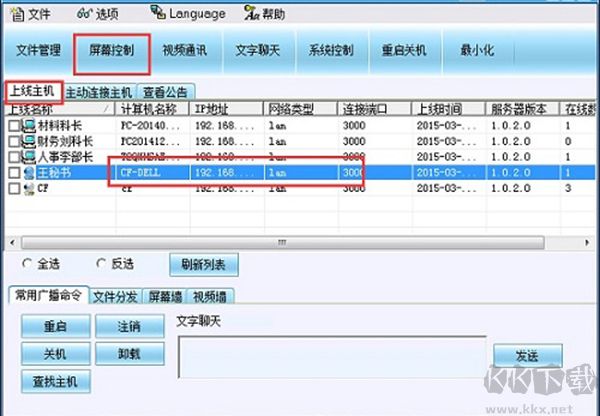600x416 pixels.
Task: Click the 关机 button
Action: [56, 354]
